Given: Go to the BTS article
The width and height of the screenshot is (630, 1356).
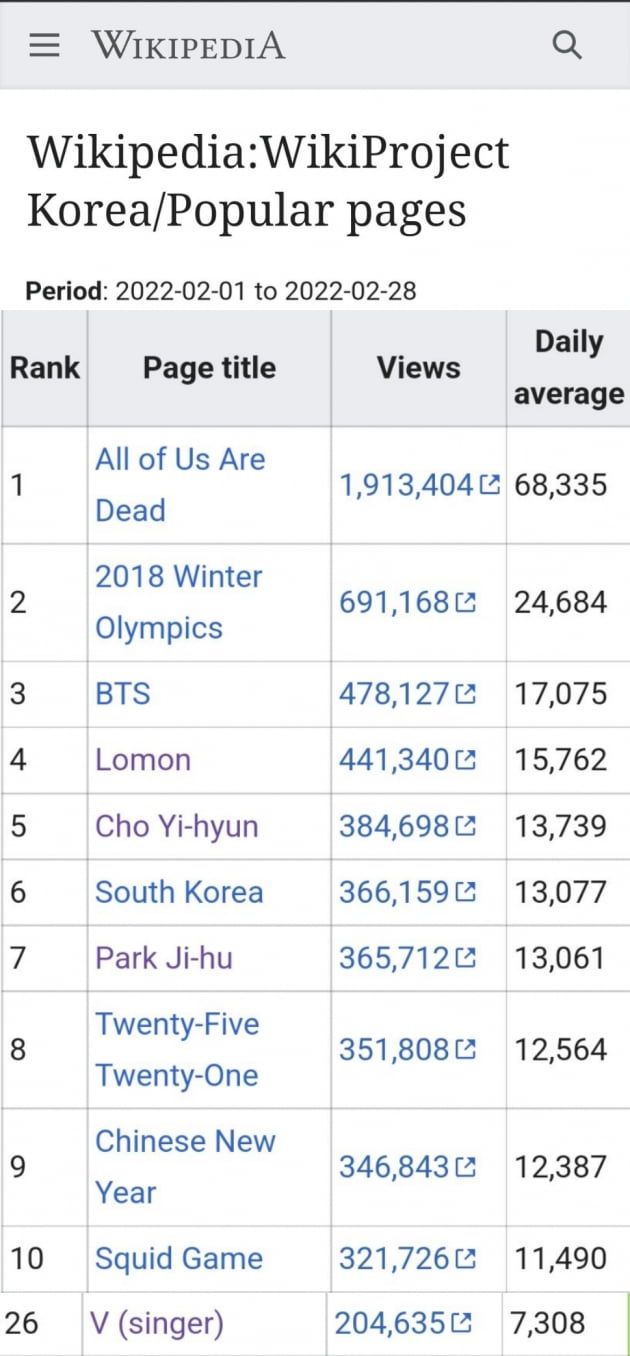Looking at the screenshot, I should pos(123,694).
